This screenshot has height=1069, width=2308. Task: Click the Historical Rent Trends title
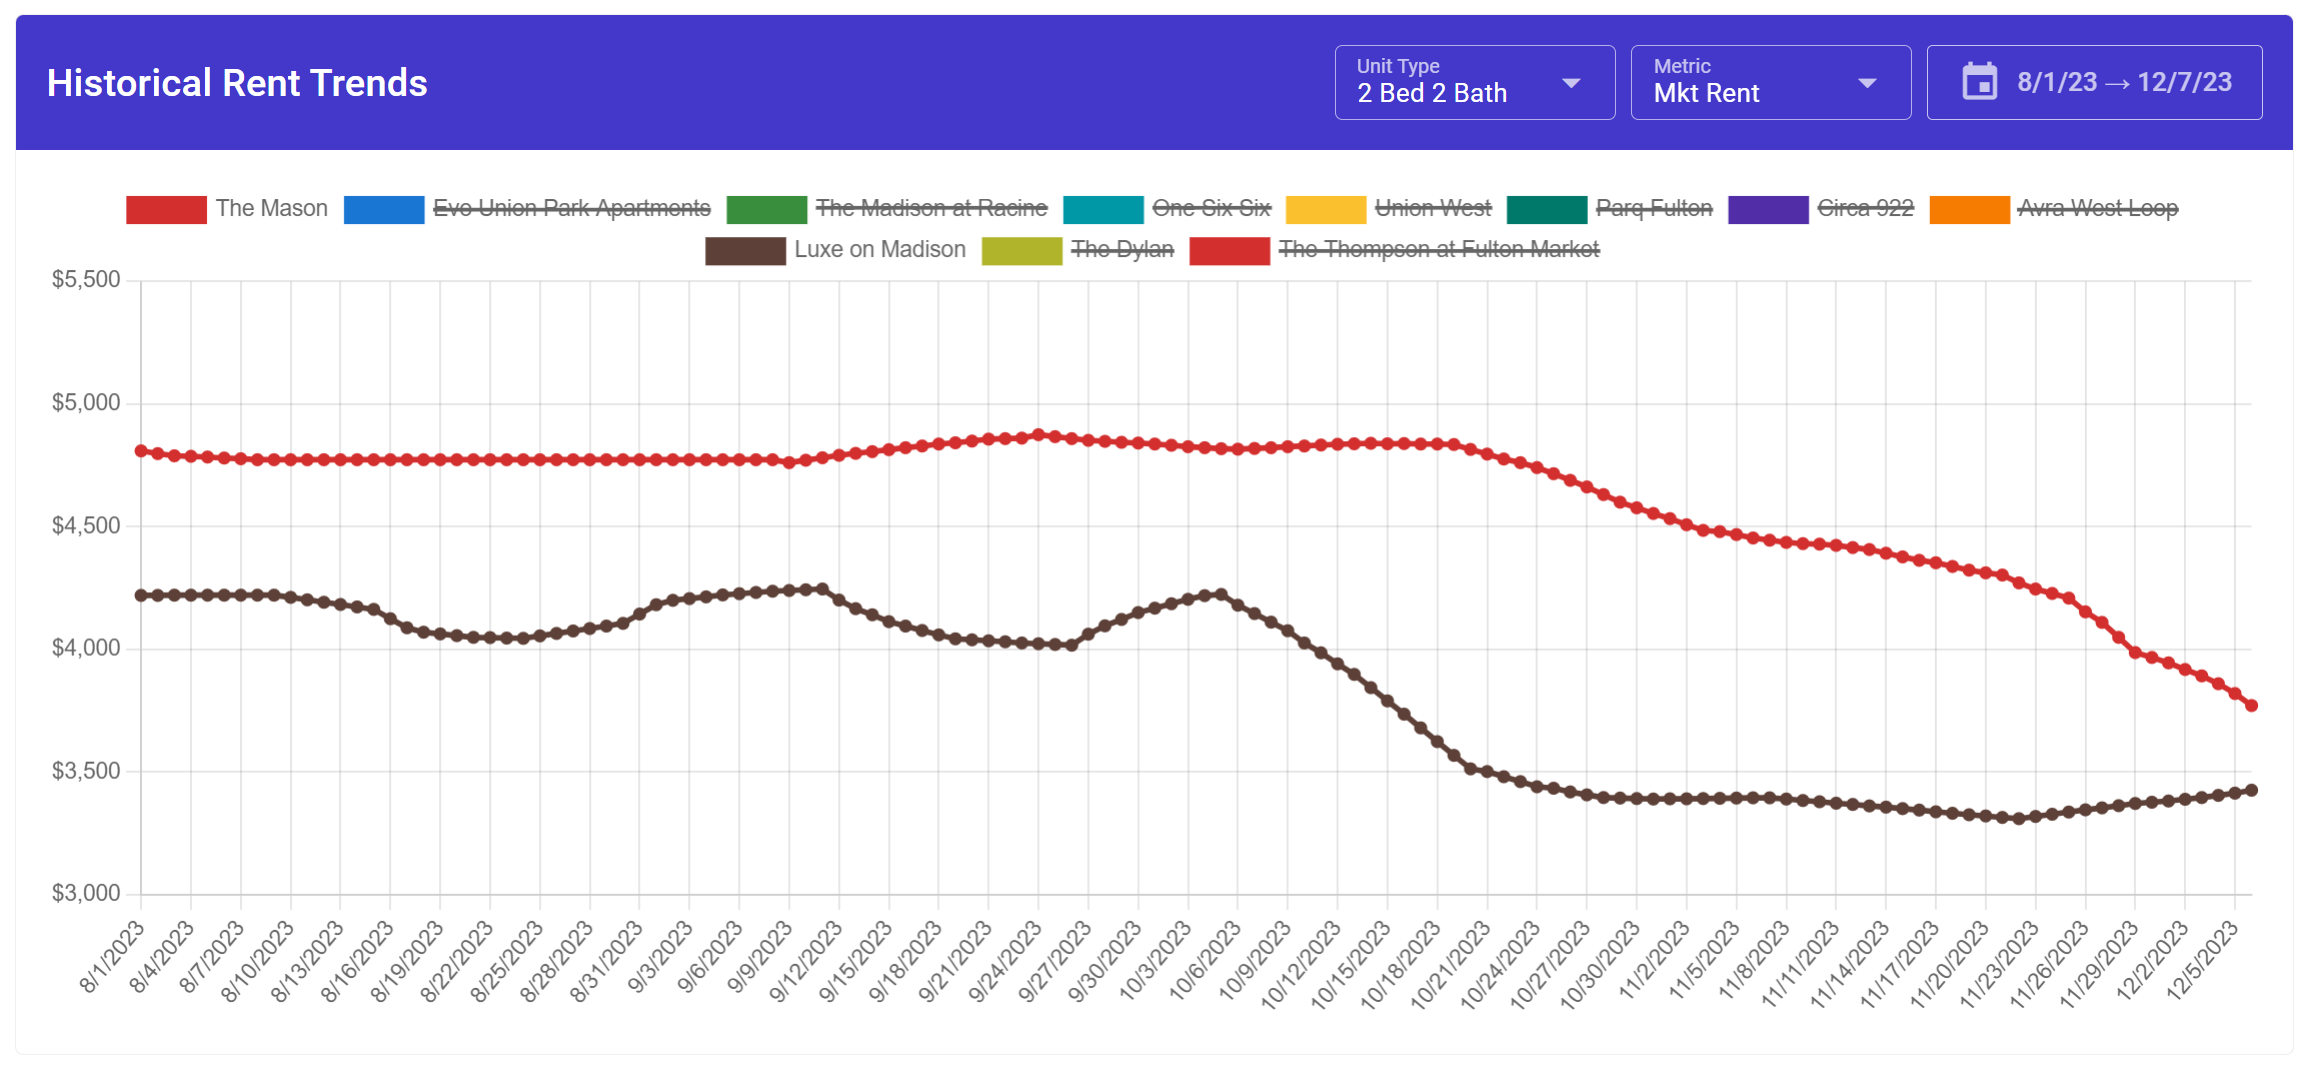coord(238,83)
